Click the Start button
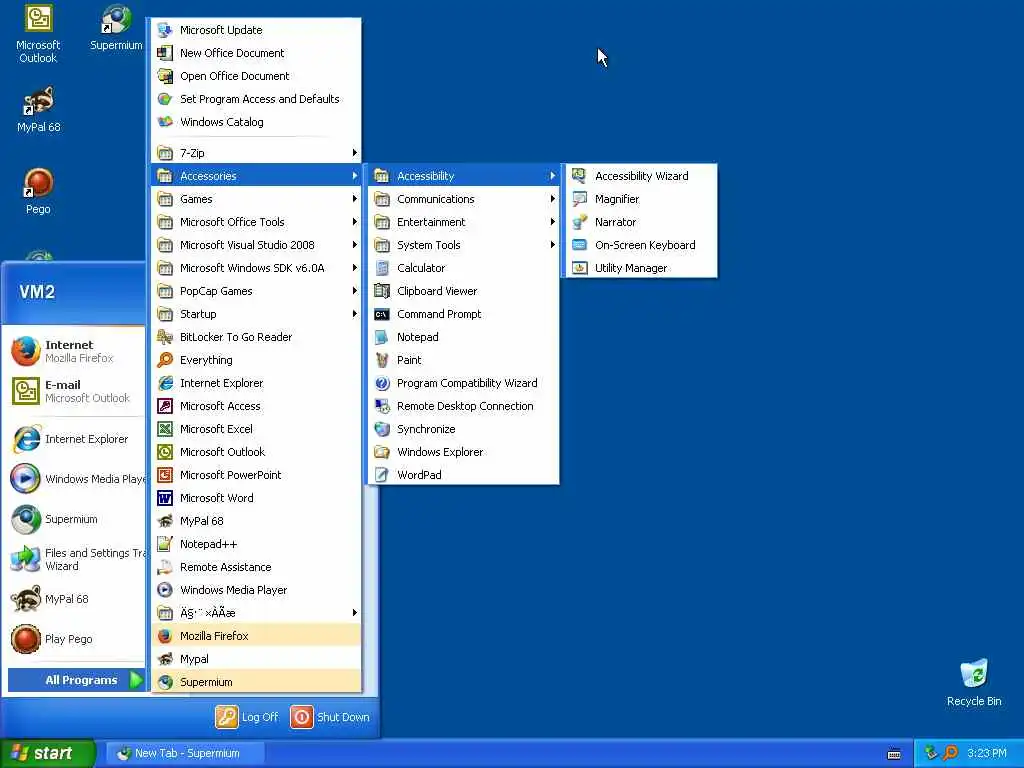 click(x=46, y=753)
